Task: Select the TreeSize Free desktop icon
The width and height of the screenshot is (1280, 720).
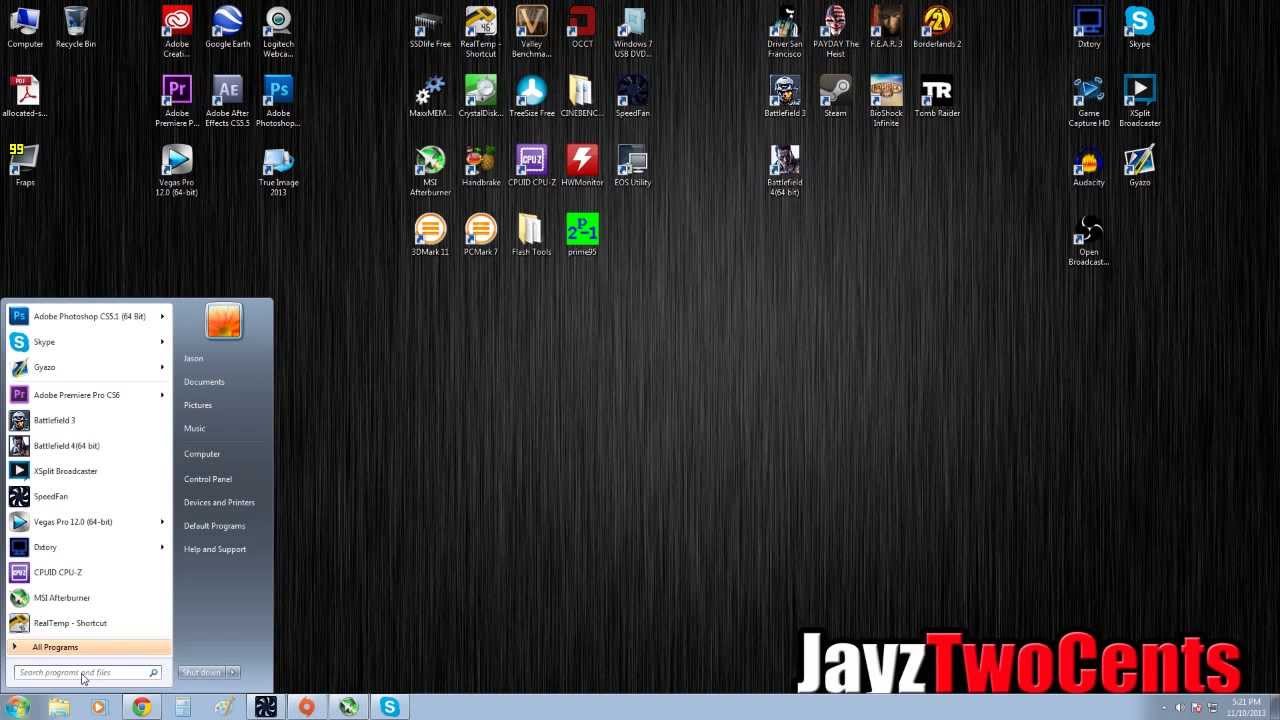Action: [x=531, y=96]
